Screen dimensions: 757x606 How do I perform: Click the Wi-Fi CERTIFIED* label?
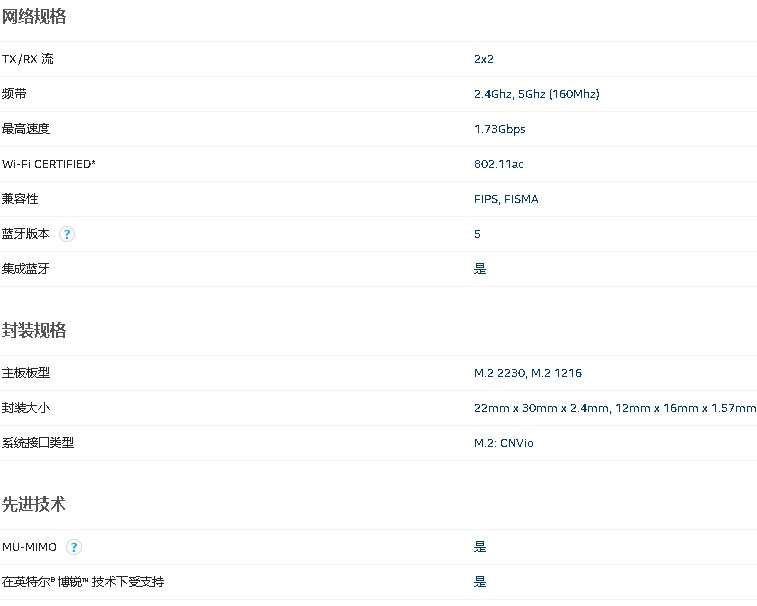click(49, 164)
